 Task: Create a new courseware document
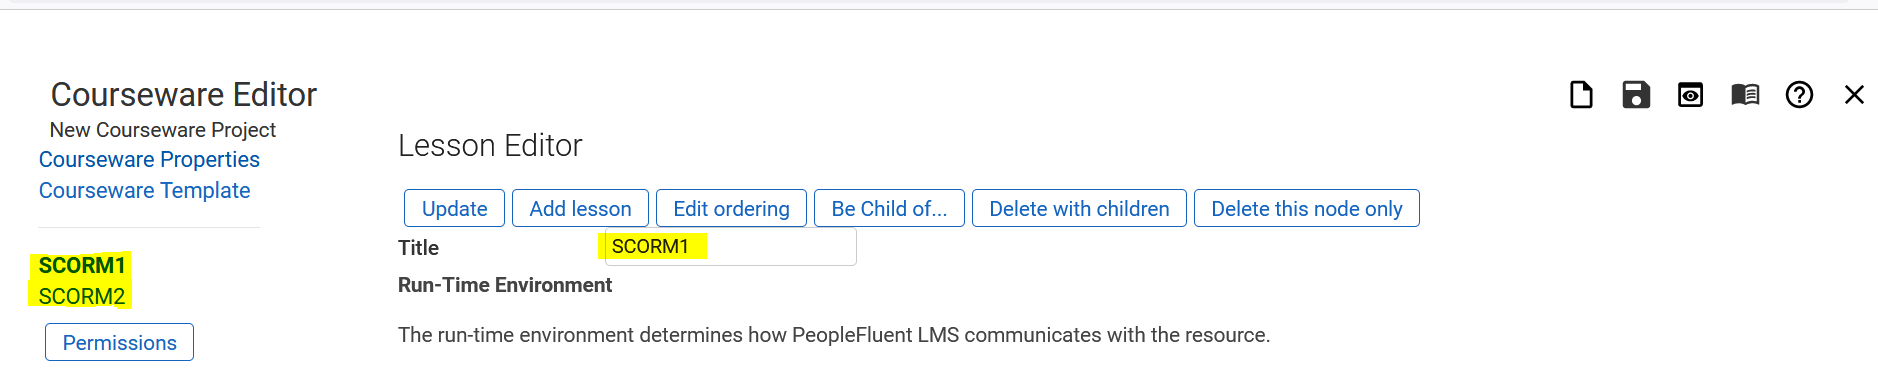click(x=1581, y=95)
